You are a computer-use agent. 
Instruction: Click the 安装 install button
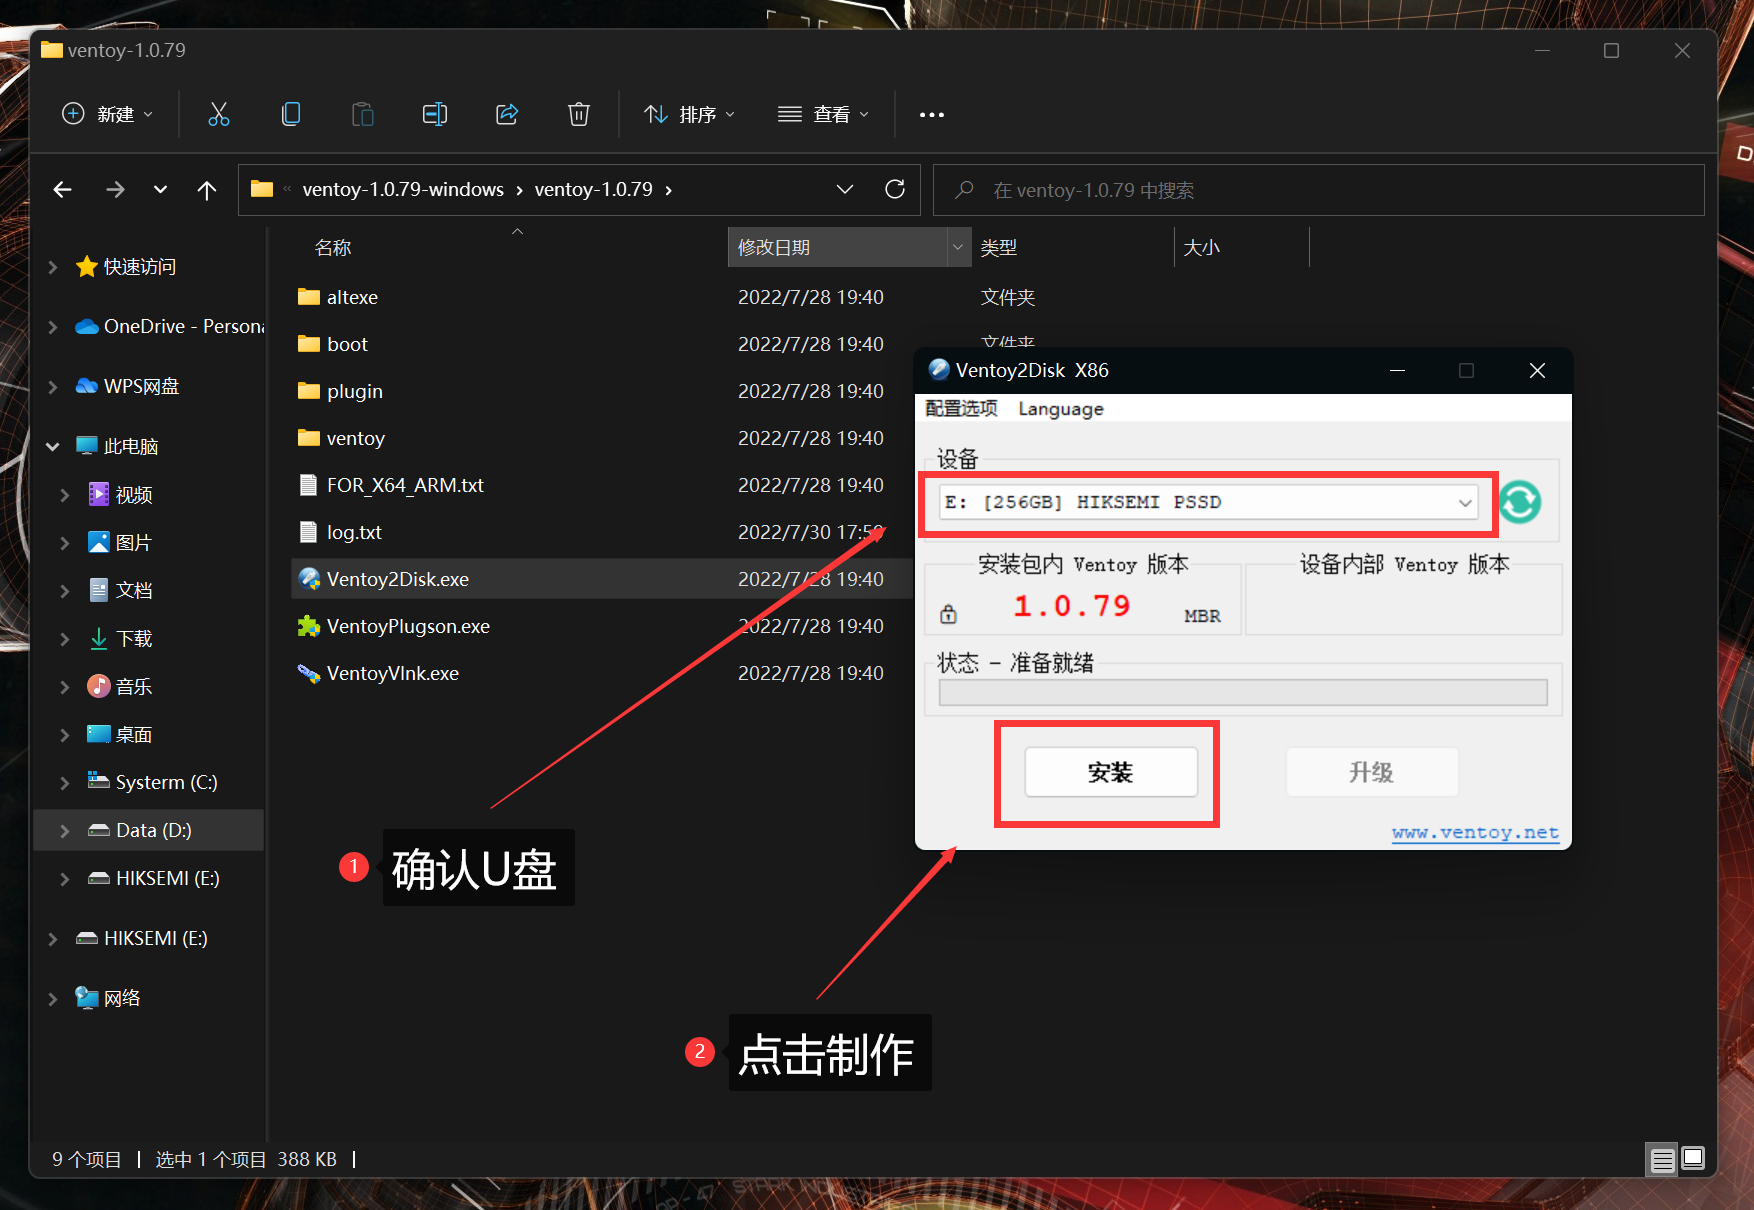(x=1110, y=772)
